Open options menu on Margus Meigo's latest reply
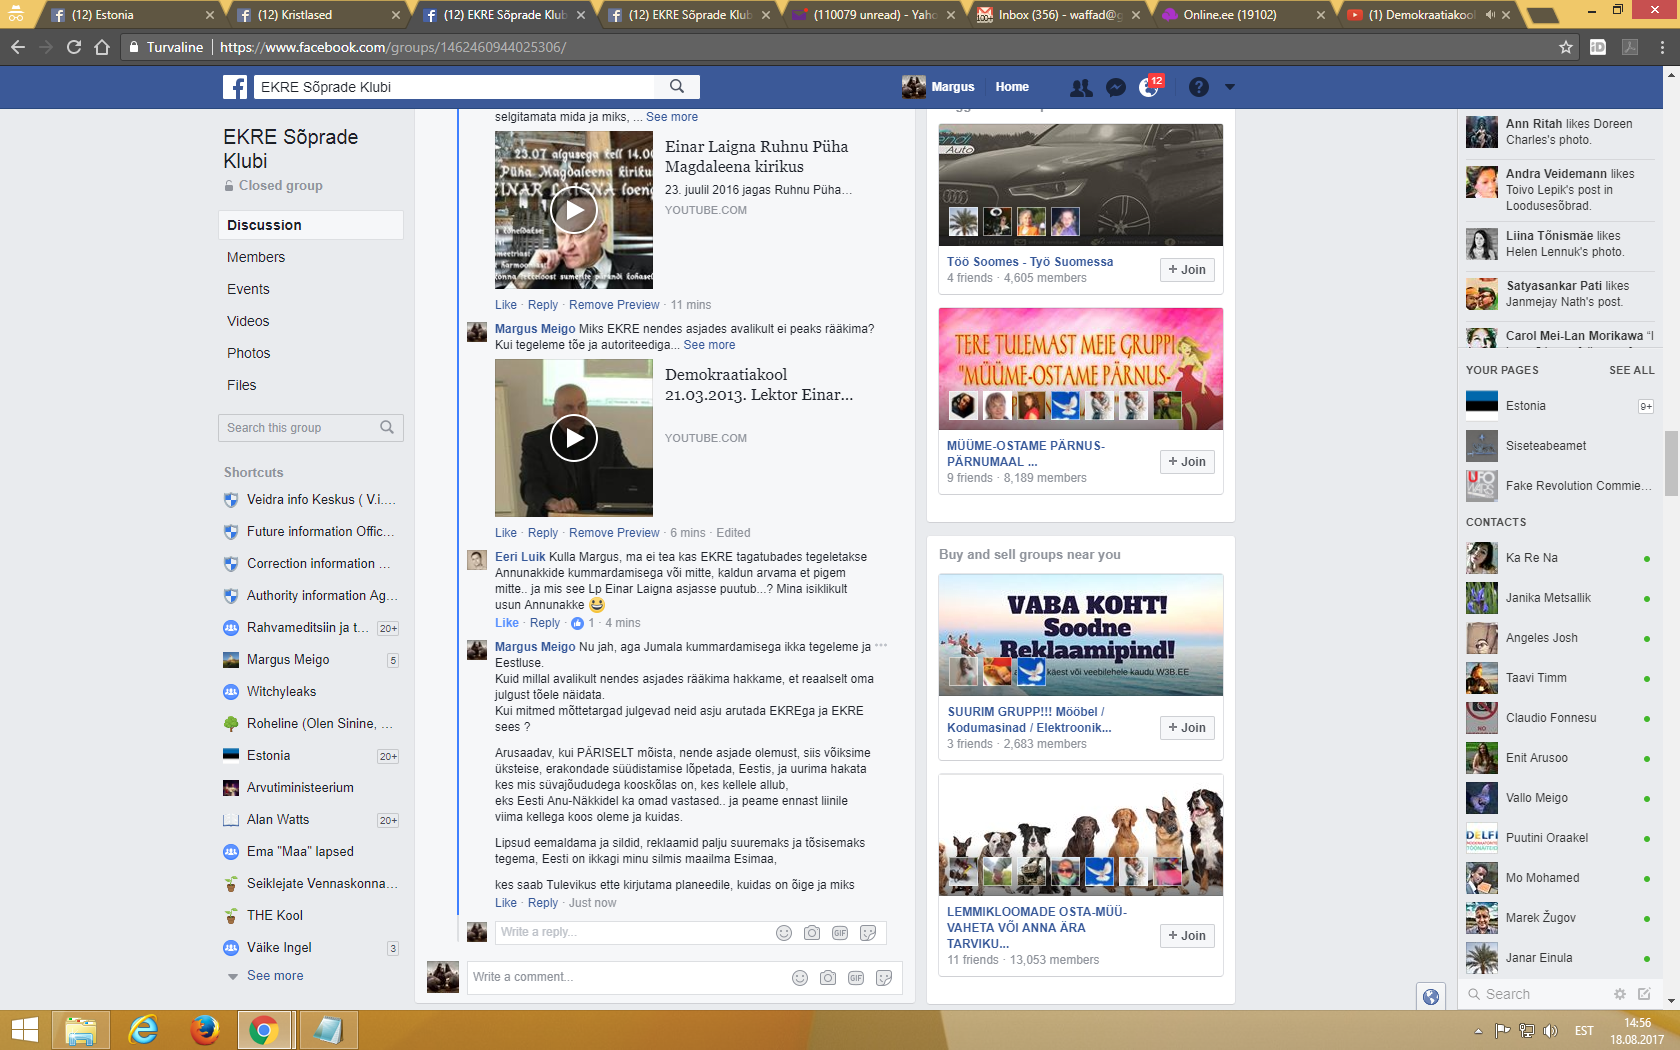The image size is (1680, 1050). [881, 646]
